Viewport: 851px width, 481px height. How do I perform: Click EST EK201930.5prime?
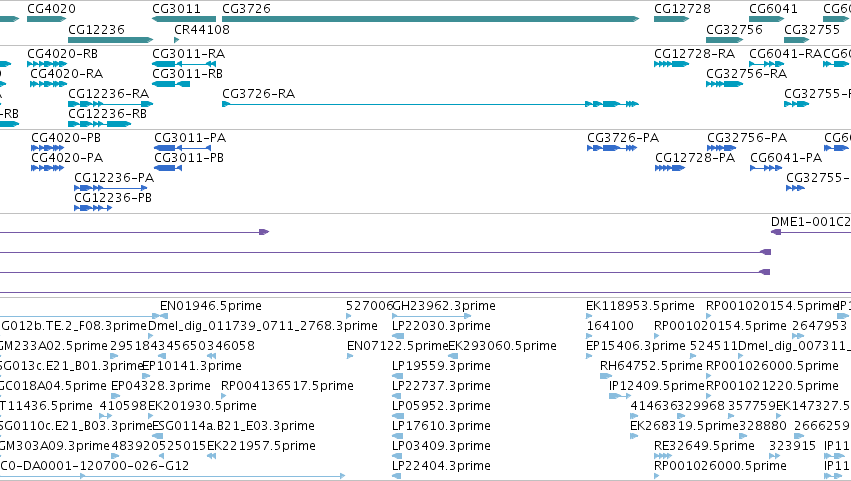click(202, 406)
